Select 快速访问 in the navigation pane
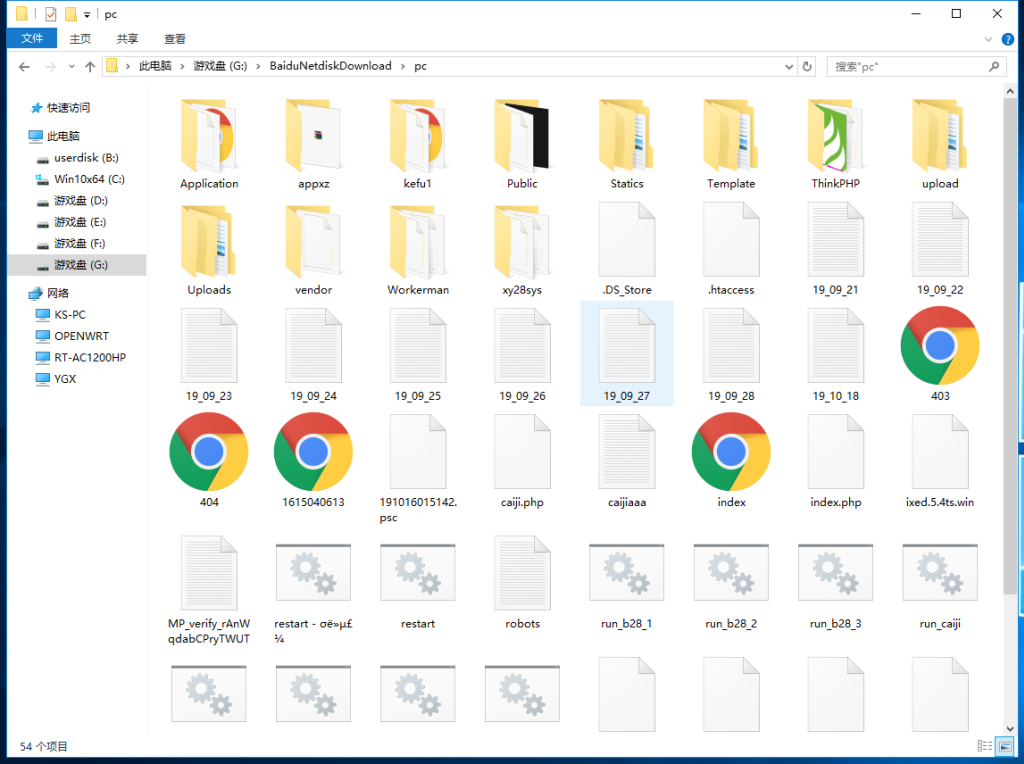 click(x=69, y=108)
